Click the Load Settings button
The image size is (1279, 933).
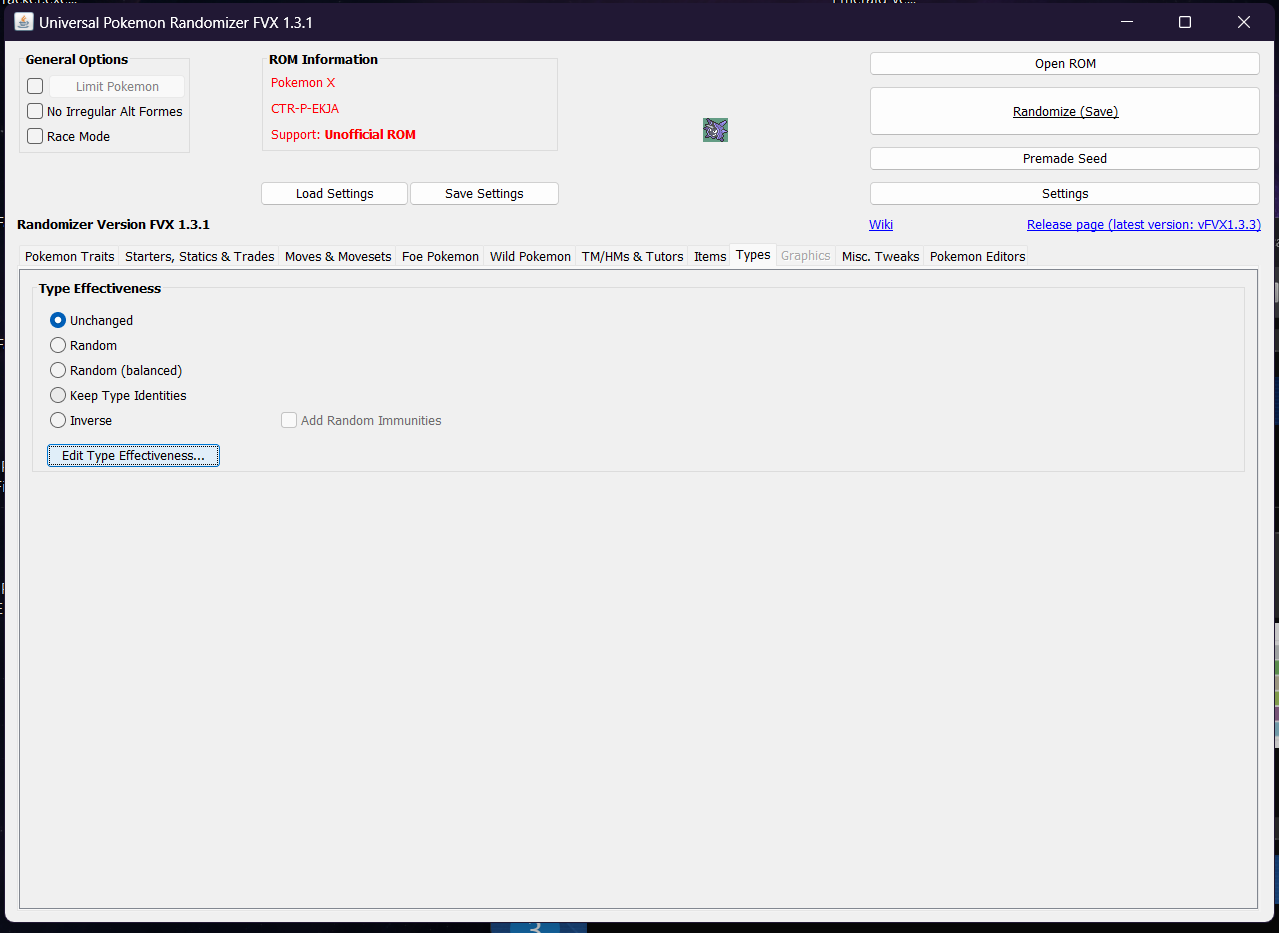[334, 194]
